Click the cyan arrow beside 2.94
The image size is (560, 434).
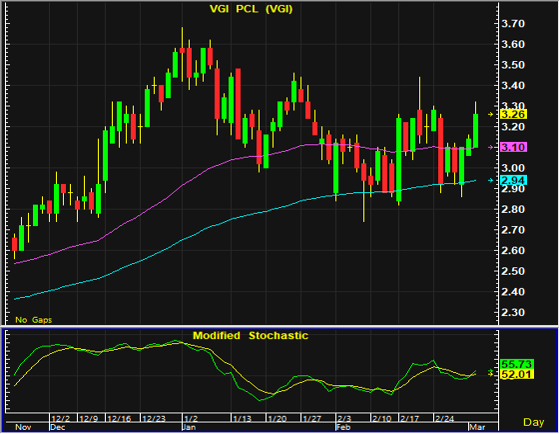(x=491, y=180)
